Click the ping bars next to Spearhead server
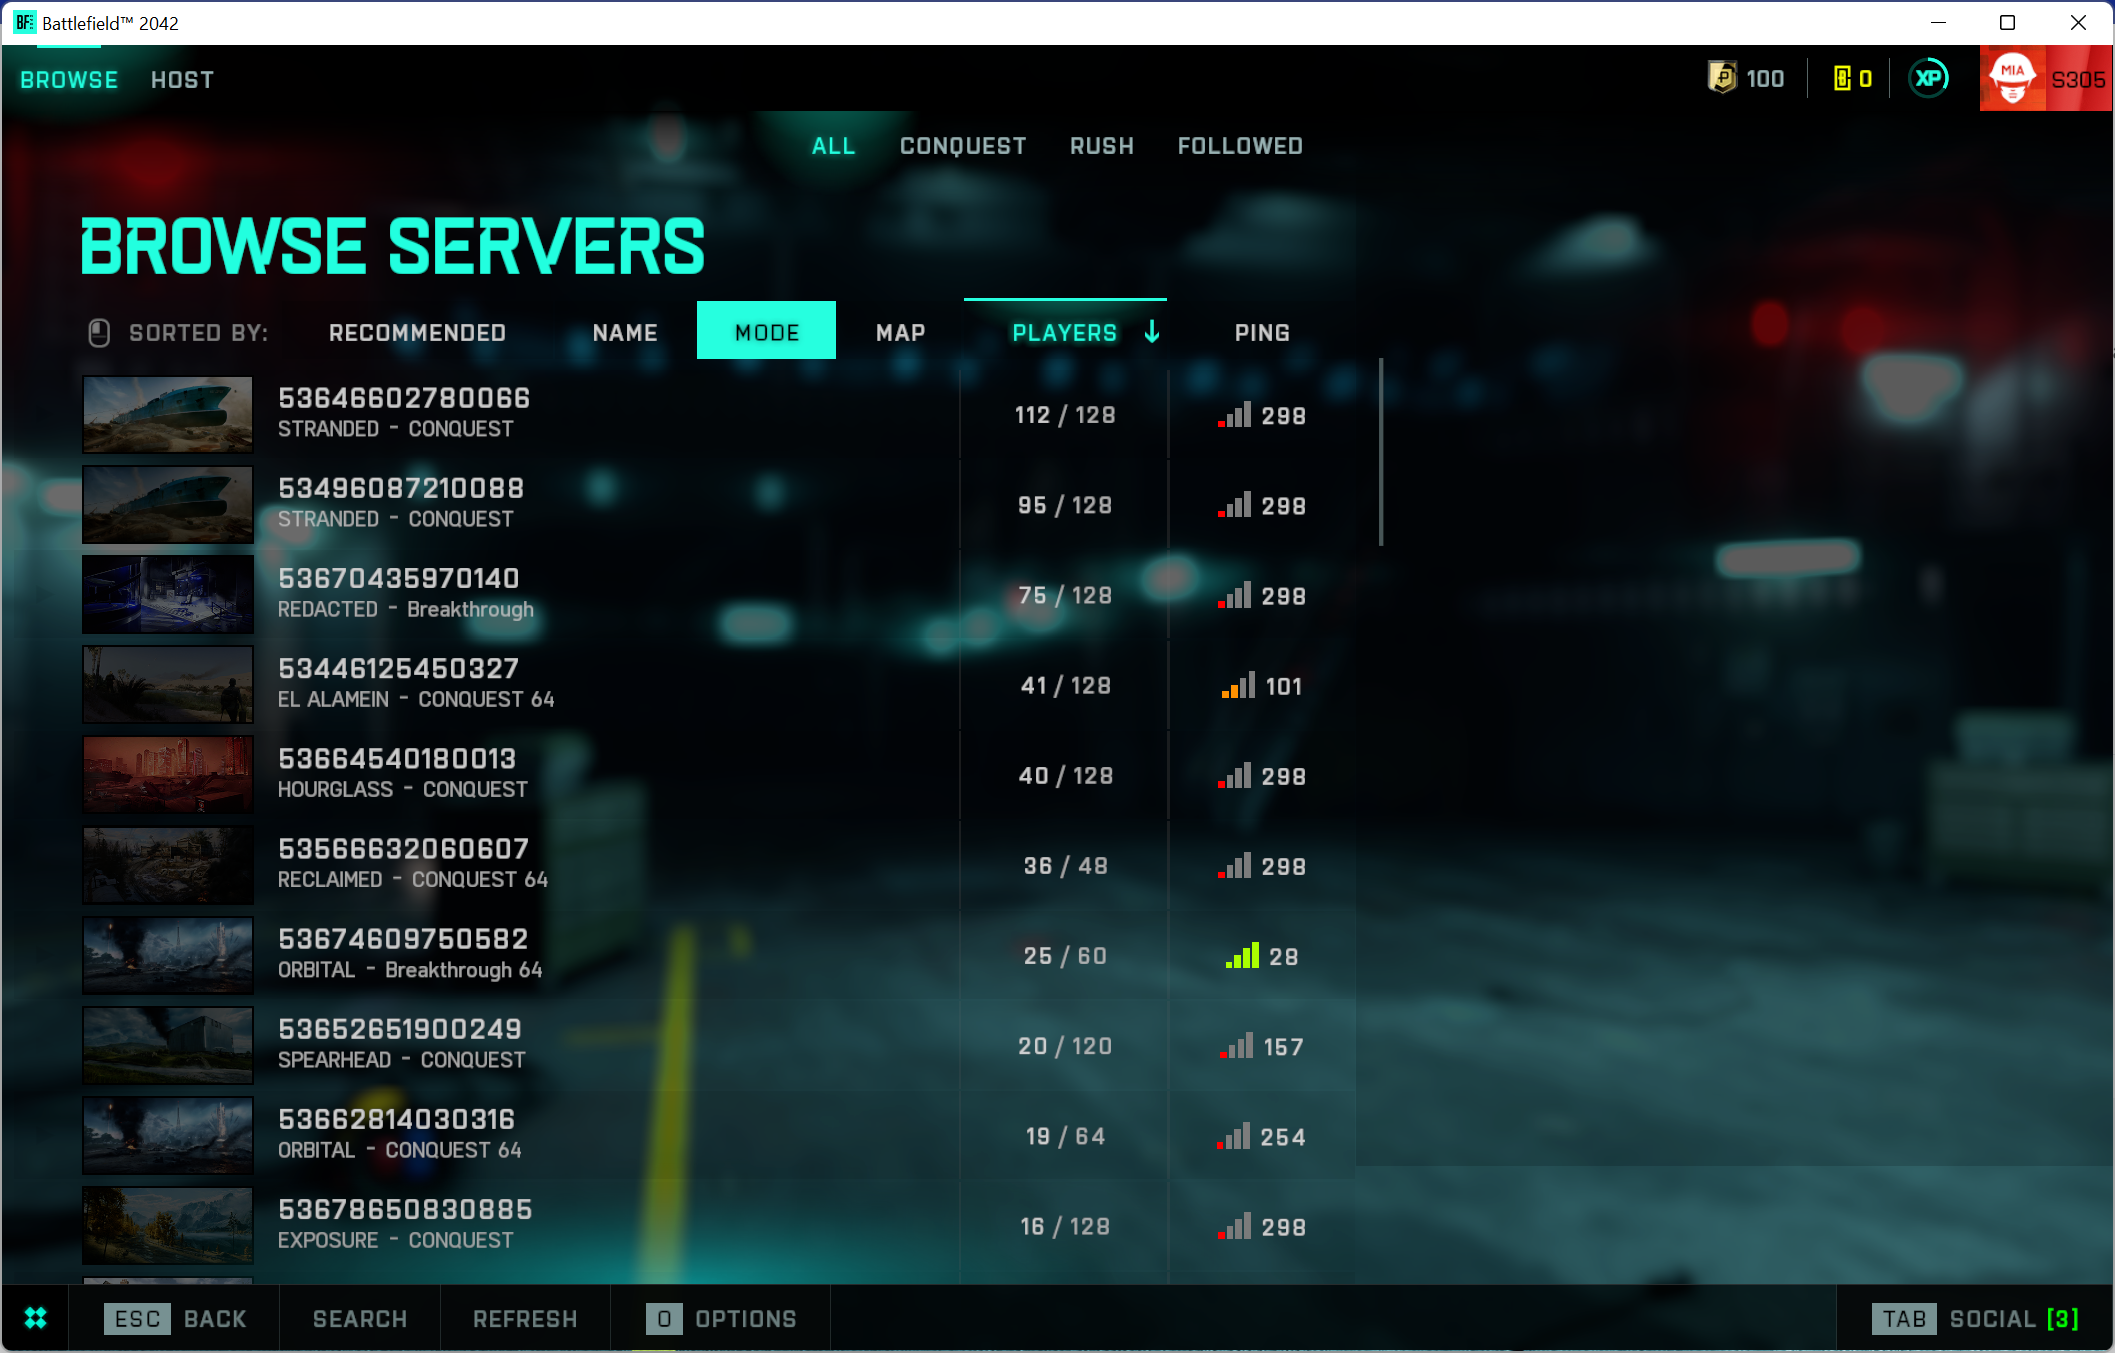 [1238, 1046]
